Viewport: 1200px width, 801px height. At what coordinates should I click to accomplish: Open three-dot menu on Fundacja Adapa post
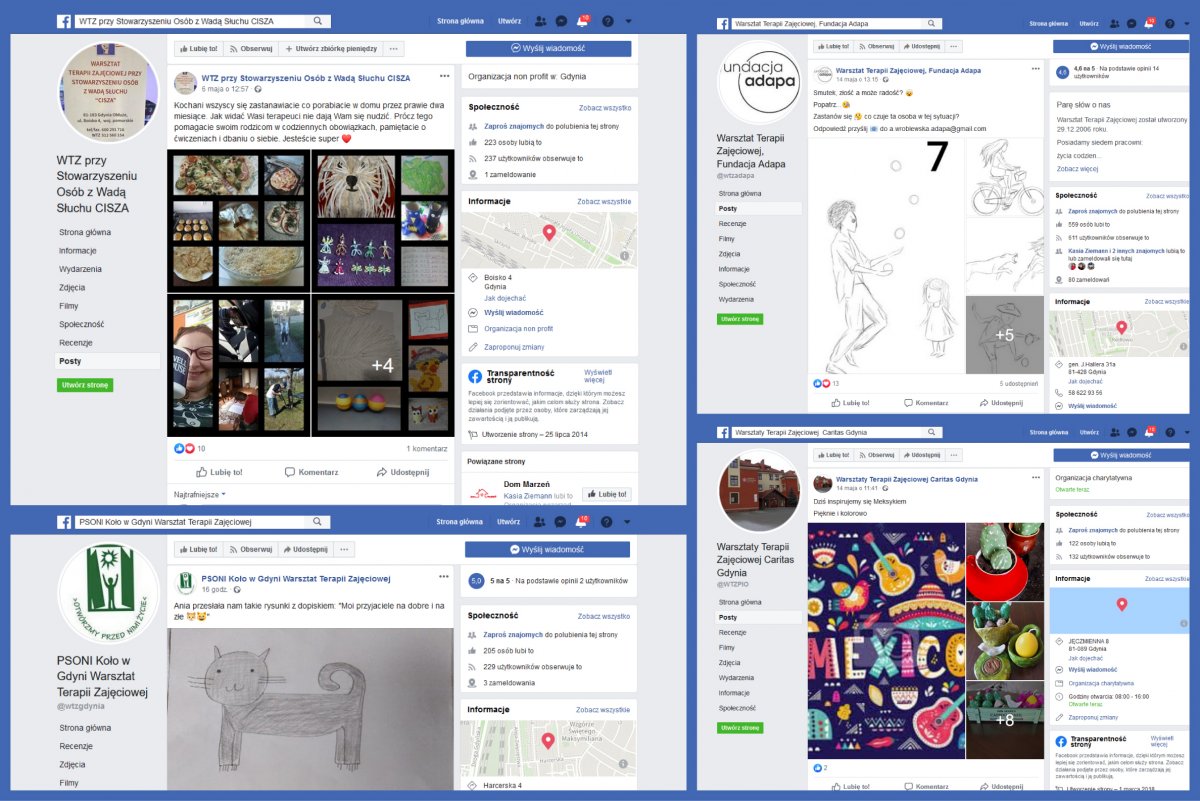(1034, 68)
